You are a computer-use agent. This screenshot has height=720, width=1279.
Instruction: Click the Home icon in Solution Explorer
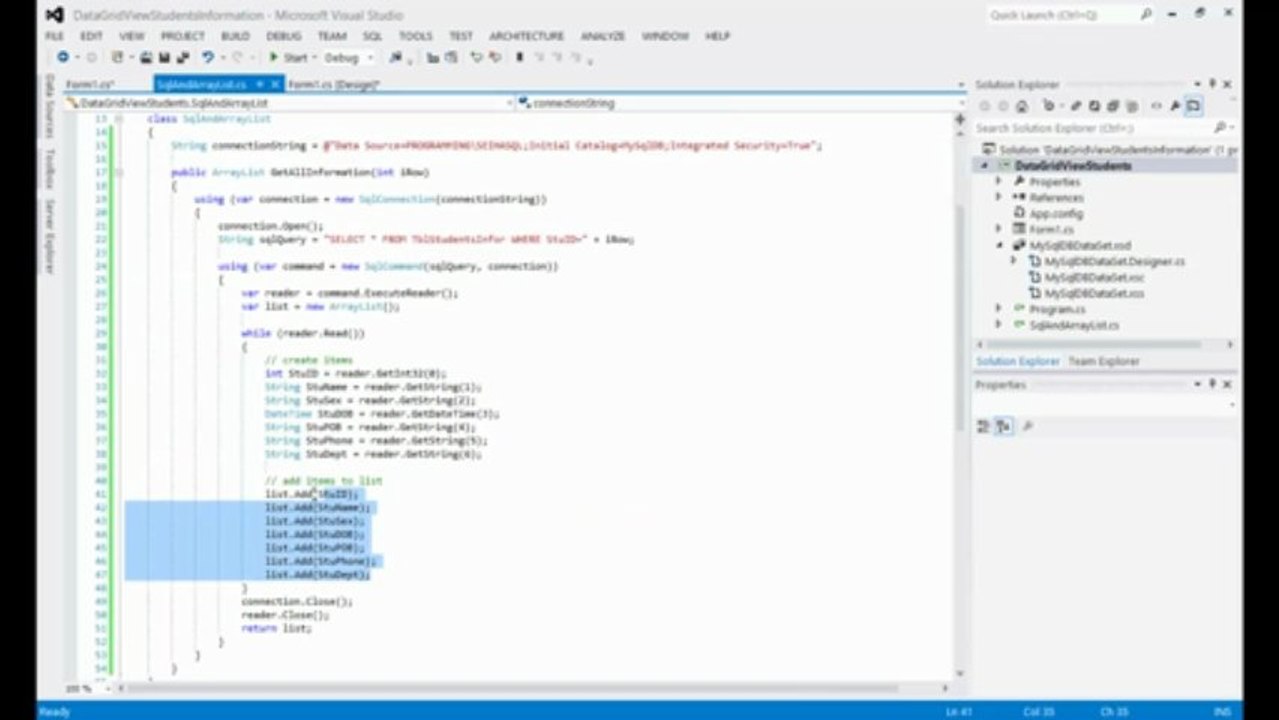click(1021, 106)
